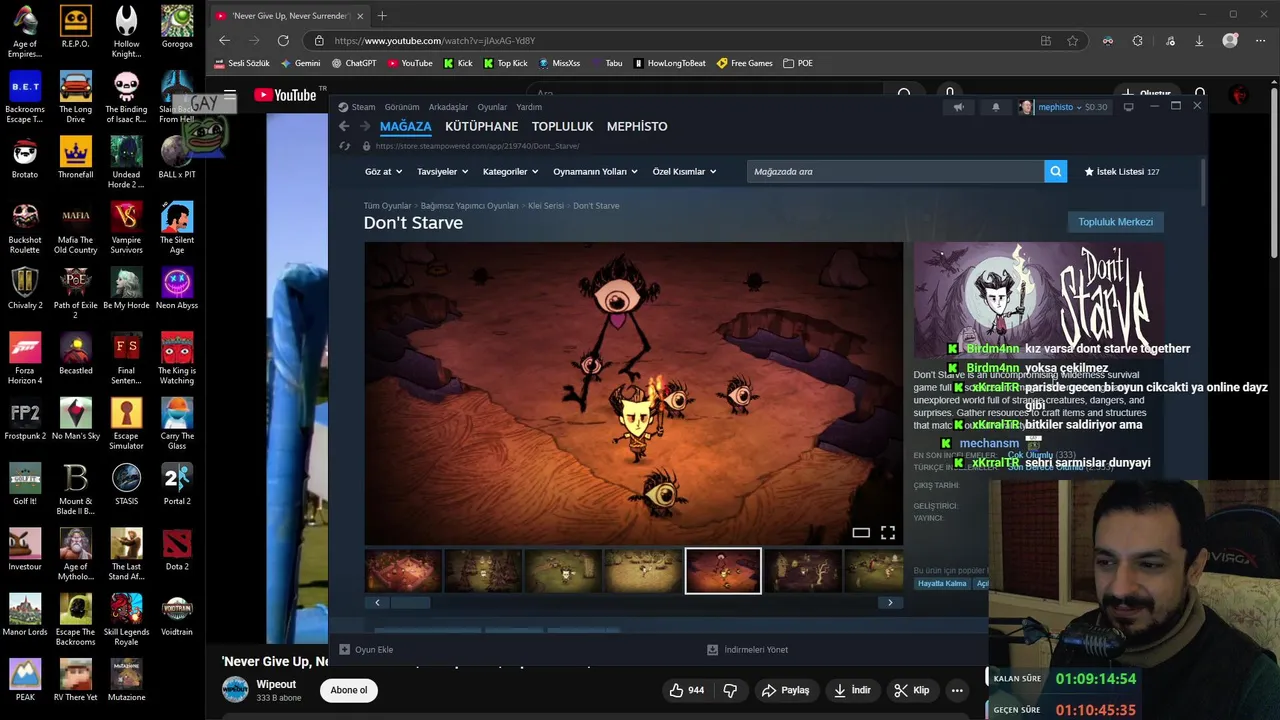Launch No Man's Sky shortcut
Viewport: 1280px width, 720px height.
coord(75,420)
